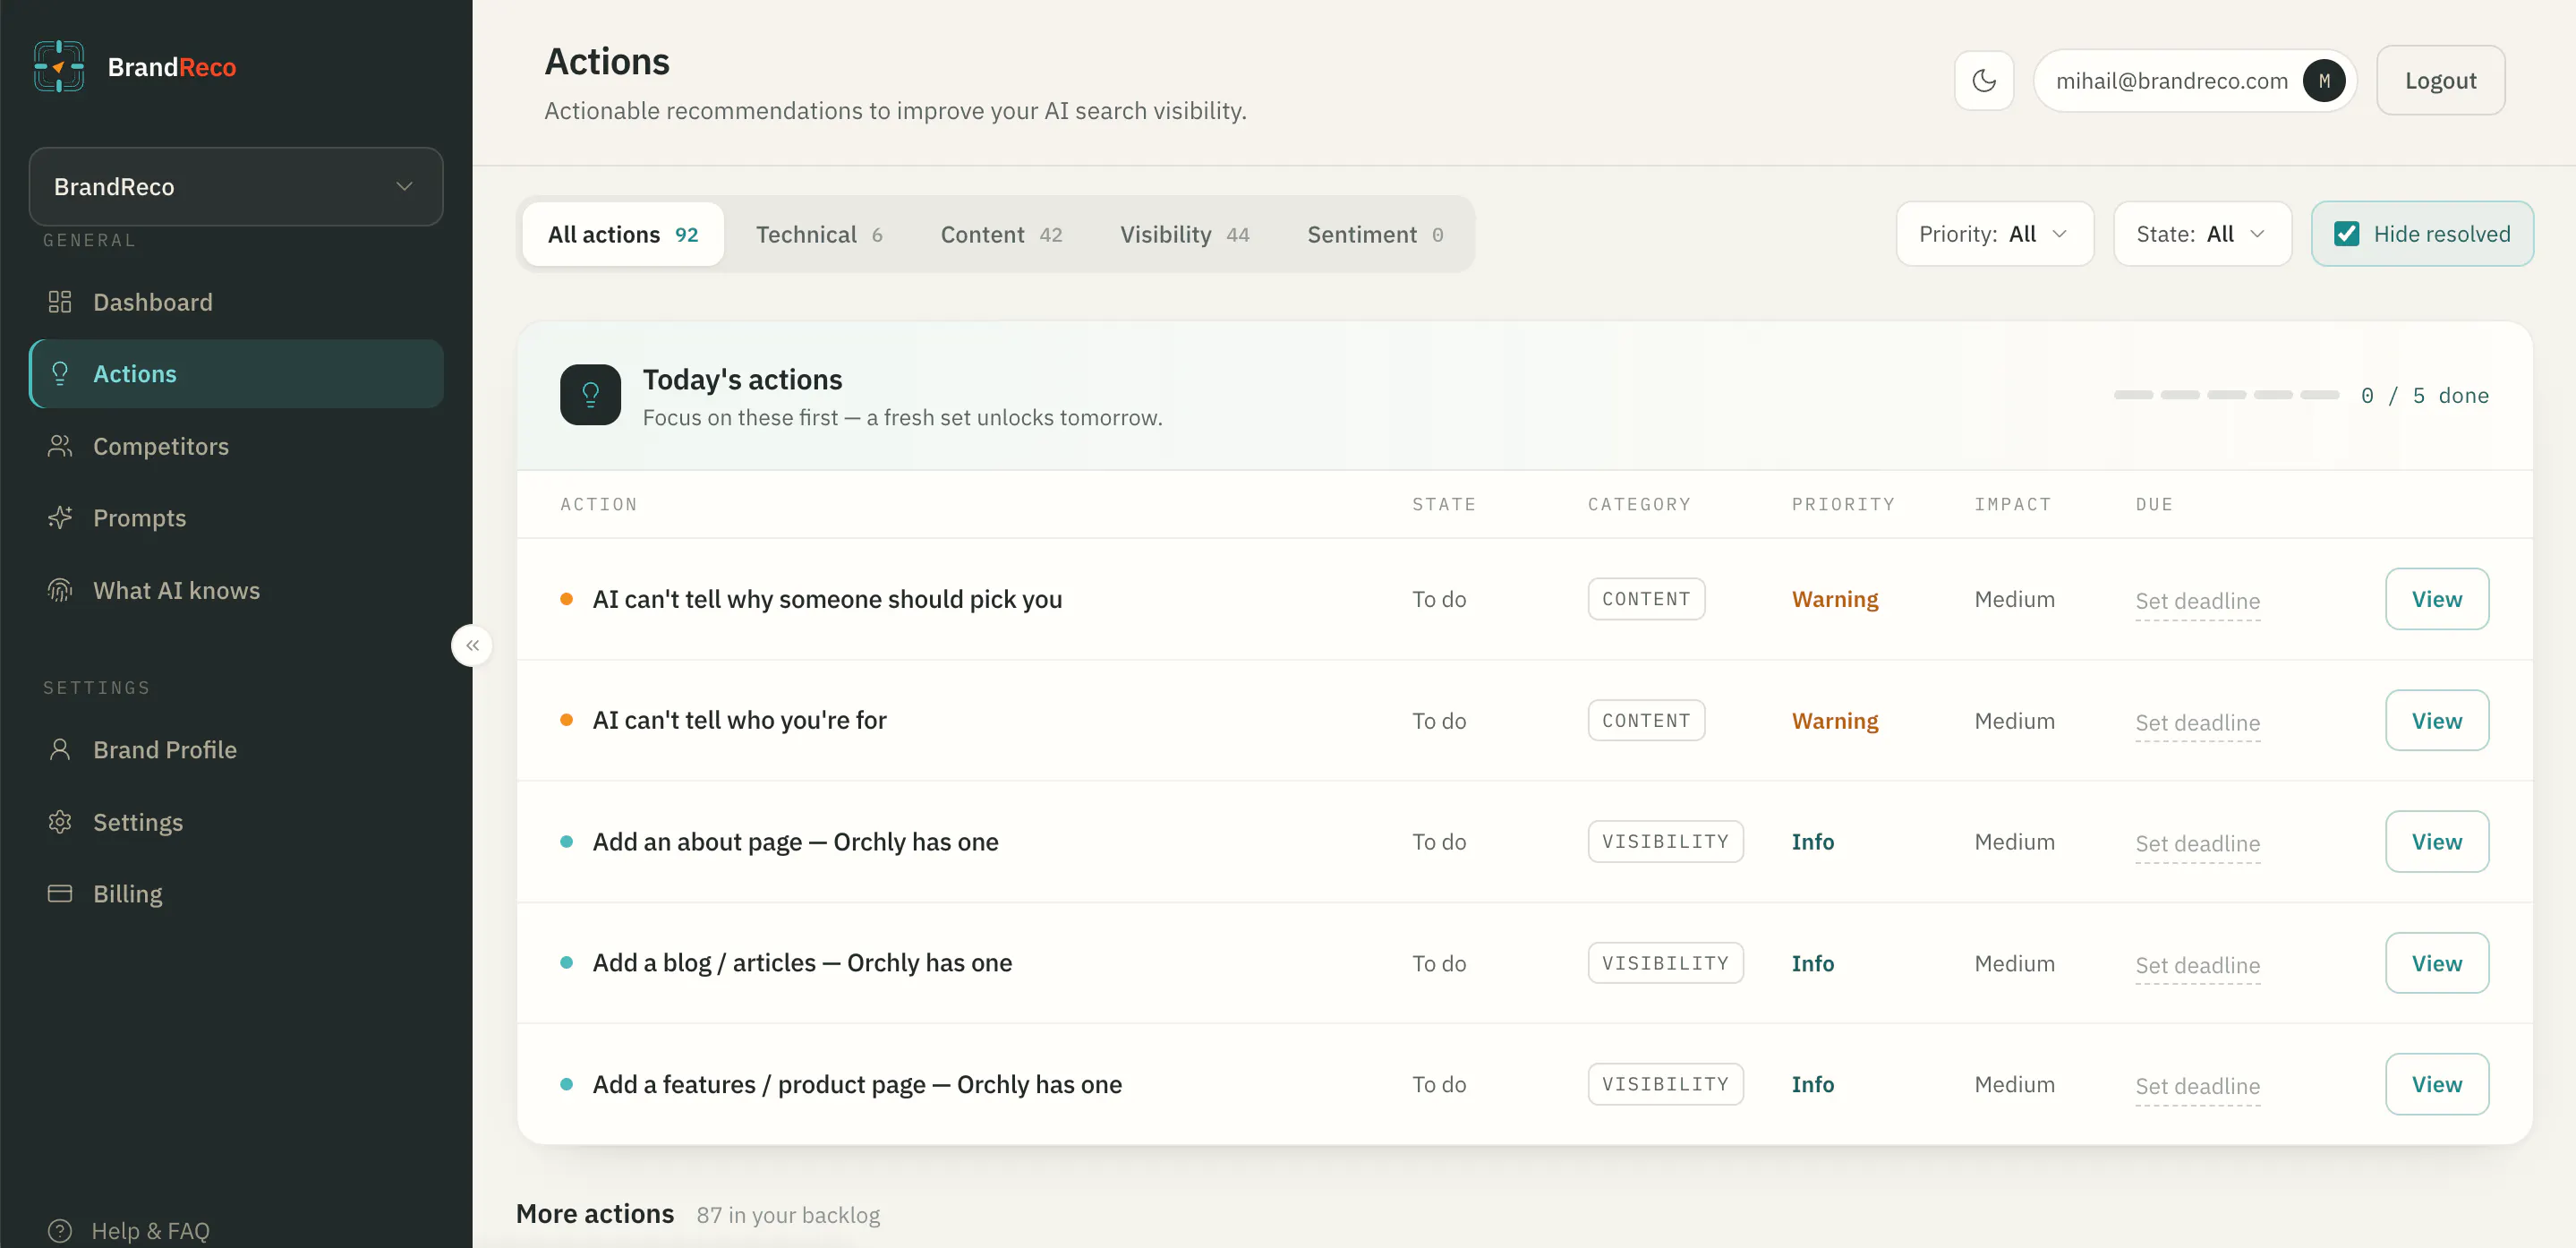Set deadline for 'Add a features / product page'
This screenshot has height=1248, width=2576.
(2197, 1087)
